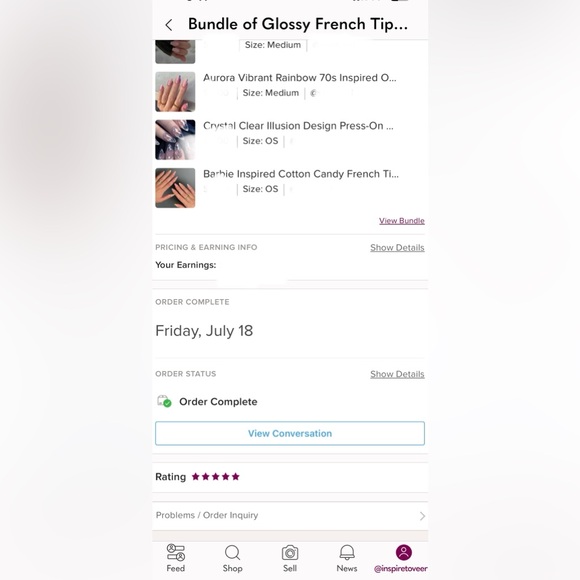Tap the Sell camera icon
The image size is (580, 580).
pos(290,553)
